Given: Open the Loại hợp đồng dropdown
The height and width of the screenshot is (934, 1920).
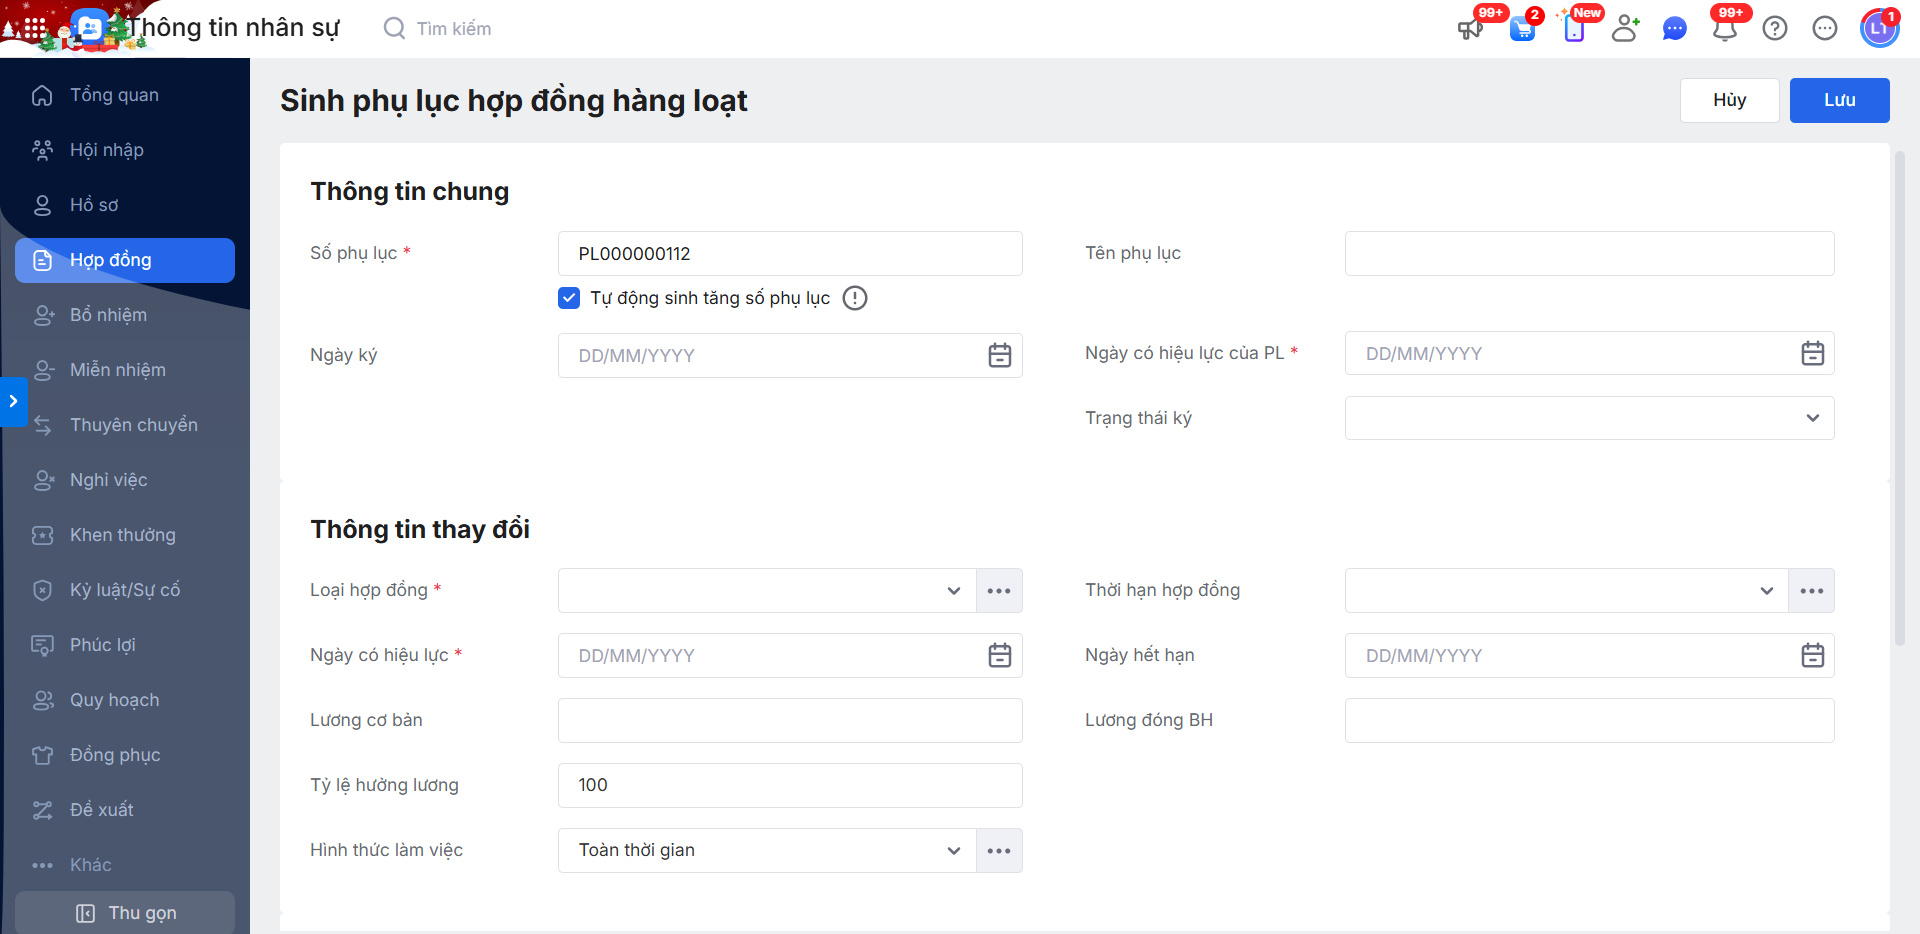Looking at the screenshot, I should pyautogui.click(x=766, y=591).
